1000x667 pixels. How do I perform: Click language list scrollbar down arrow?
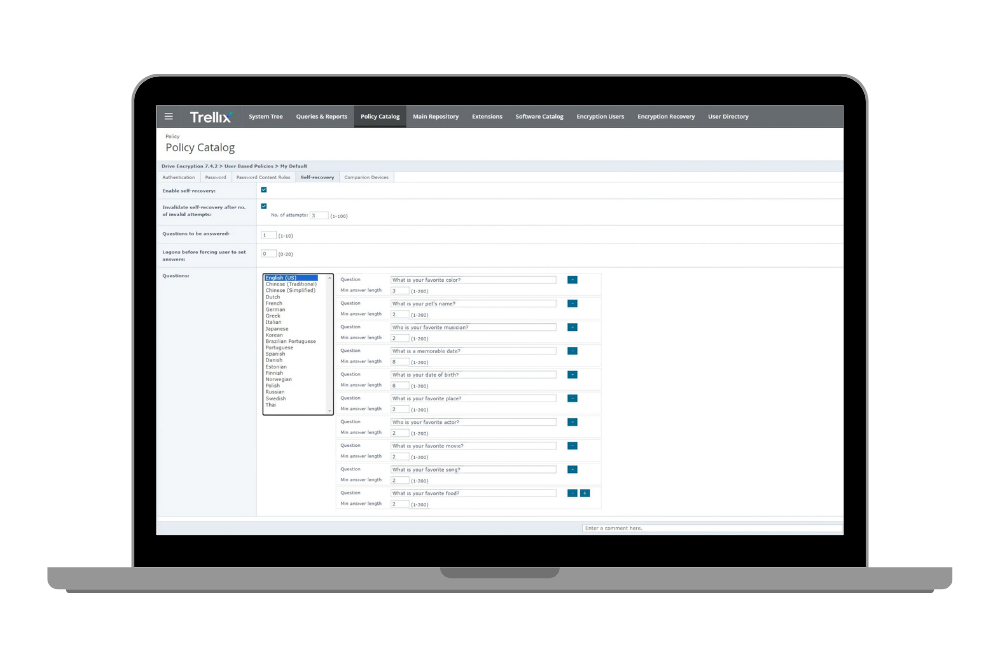tap(330, 411)
